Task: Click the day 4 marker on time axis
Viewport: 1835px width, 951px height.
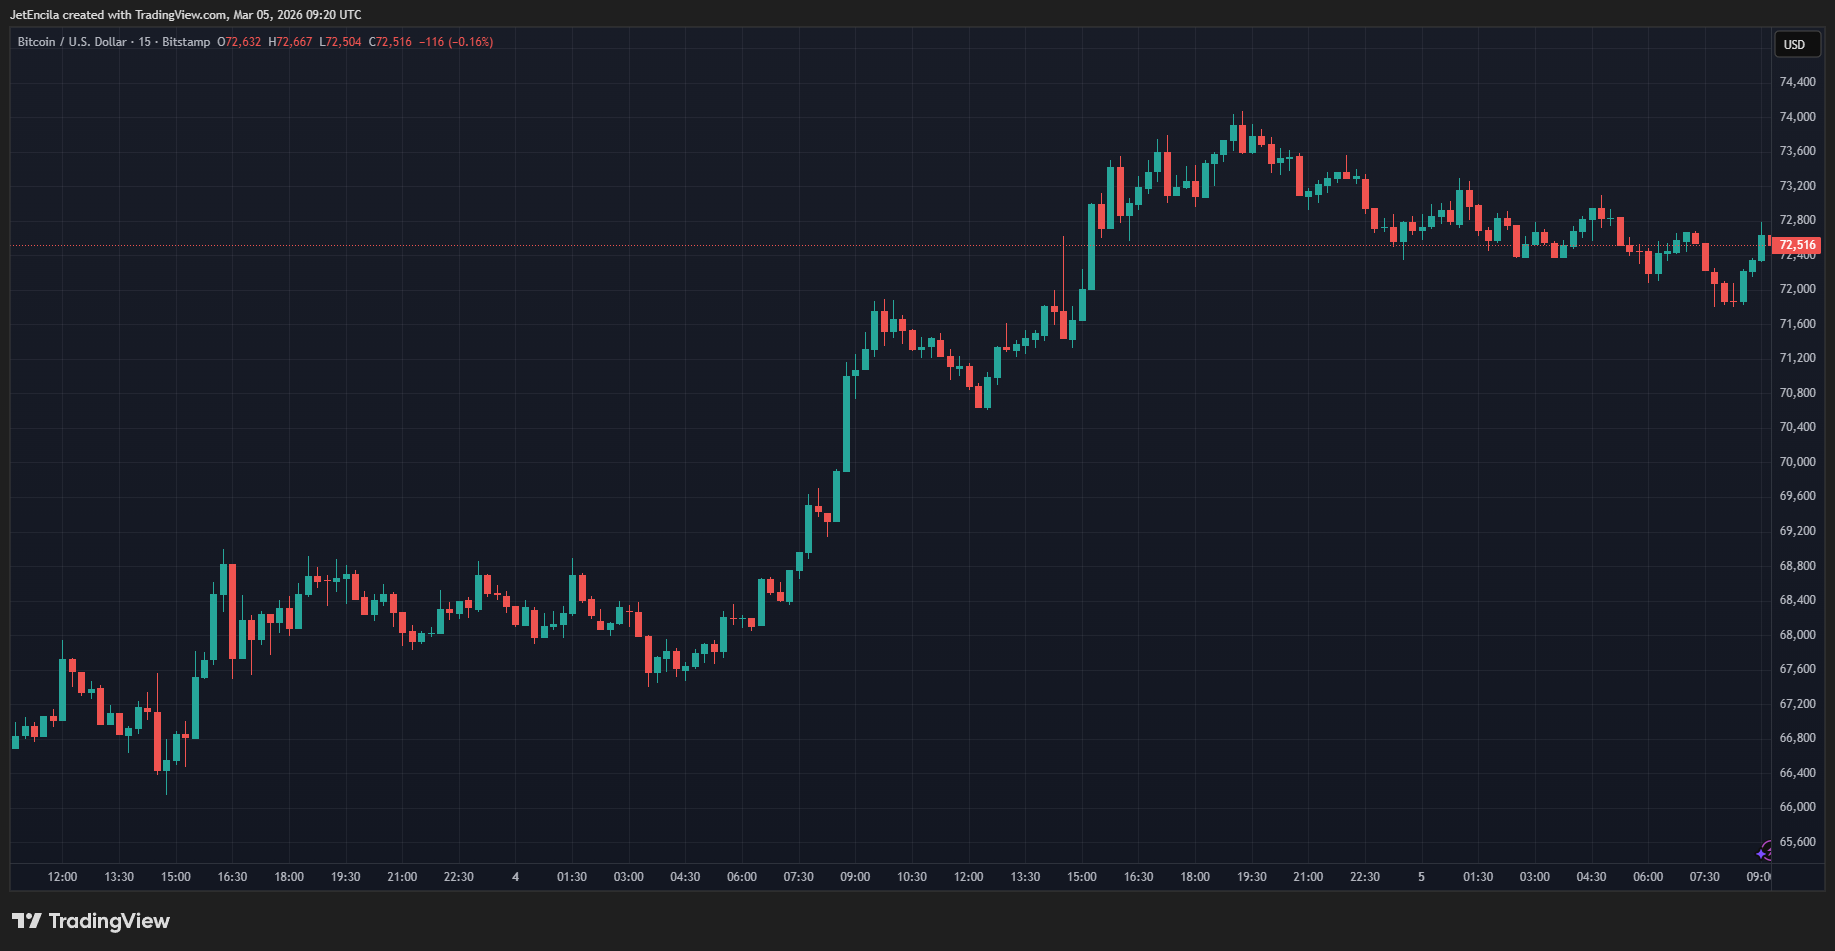Action: coord(515,877)
